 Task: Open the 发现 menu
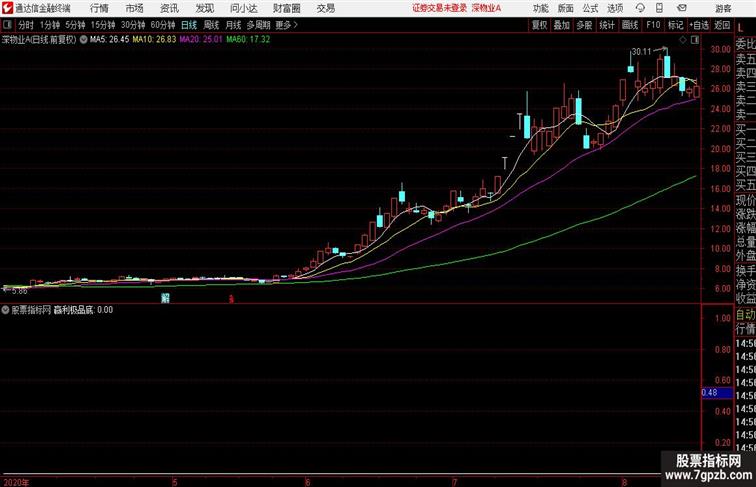pyautogui.click(x=204, y=8)
